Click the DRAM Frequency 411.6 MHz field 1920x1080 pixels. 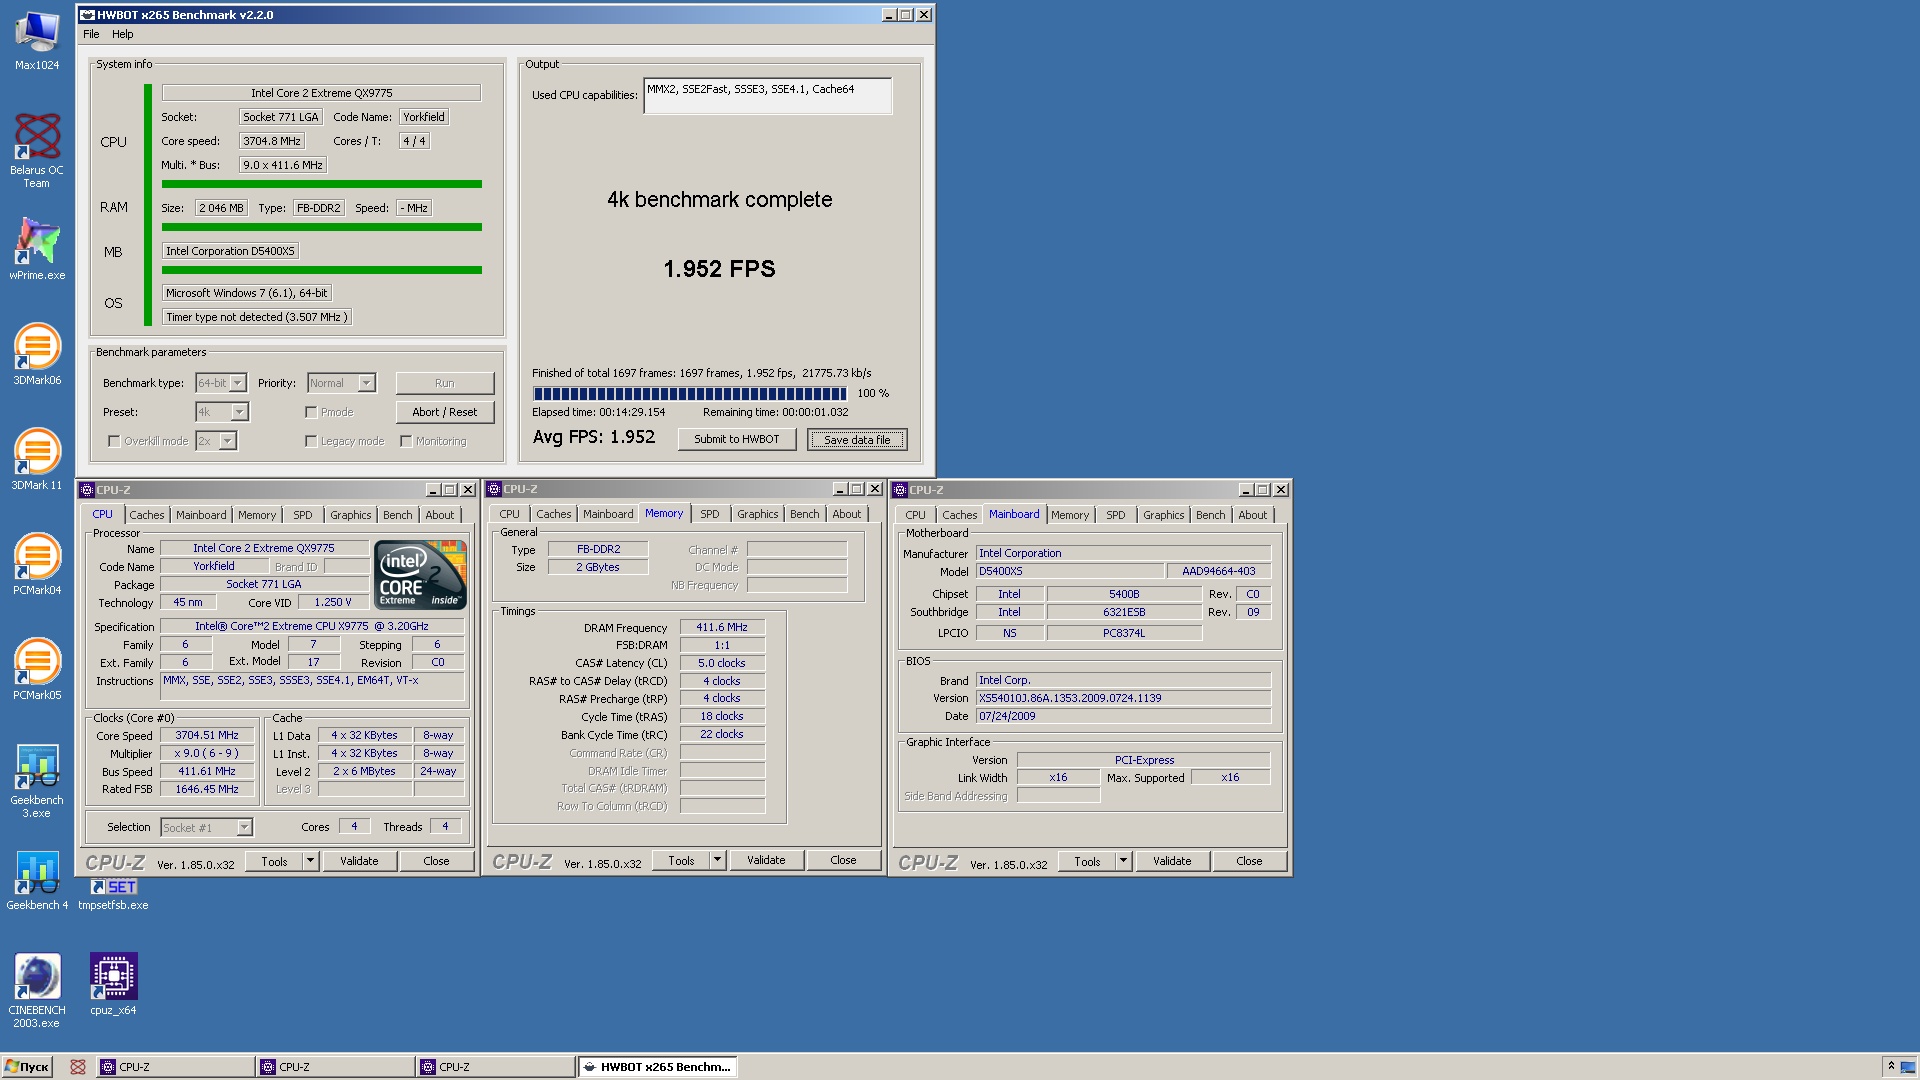point(722,627)
